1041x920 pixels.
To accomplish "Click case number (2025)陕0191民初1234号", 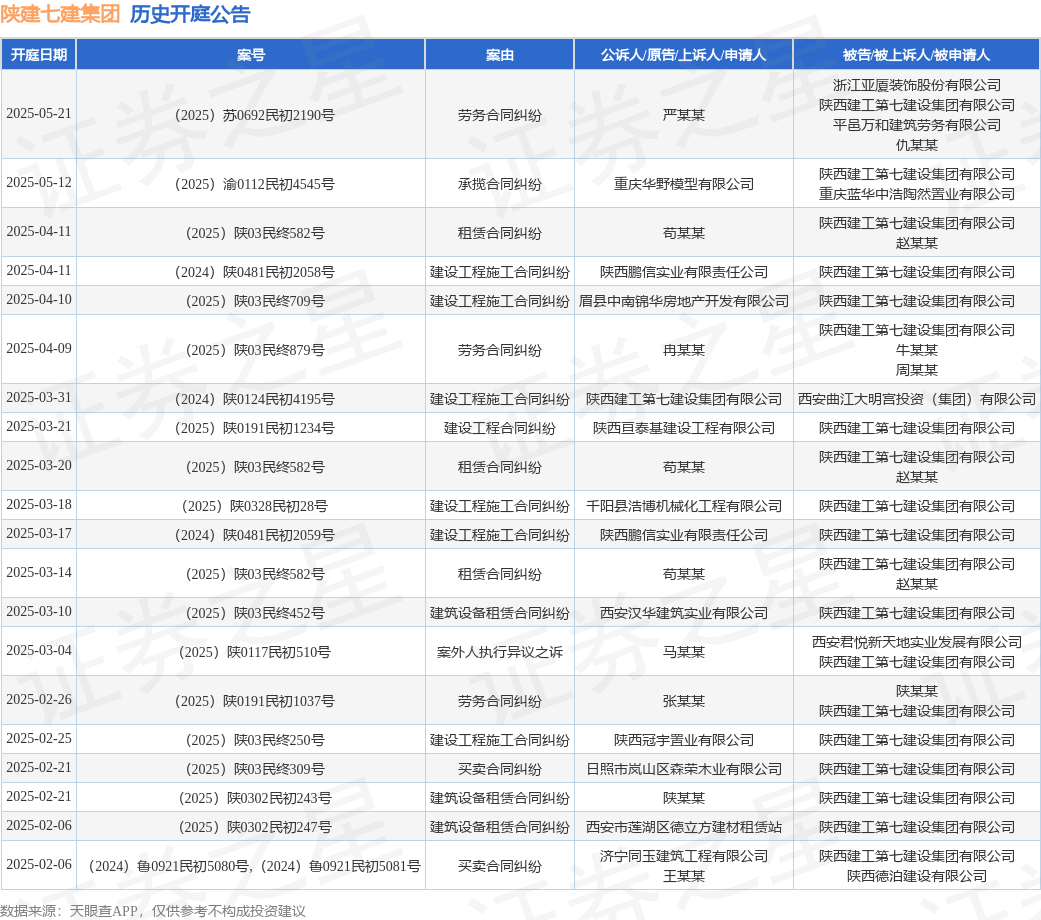I will (254, 428).
